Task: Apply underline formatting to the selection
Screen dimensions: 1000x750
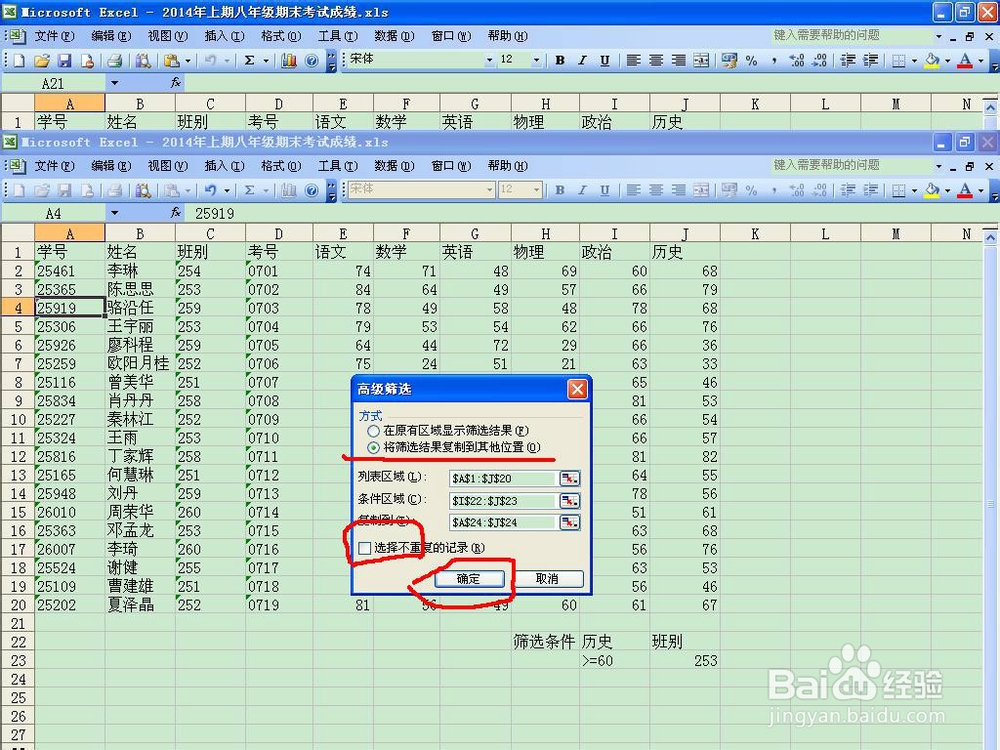Action: tap(605, 190)
